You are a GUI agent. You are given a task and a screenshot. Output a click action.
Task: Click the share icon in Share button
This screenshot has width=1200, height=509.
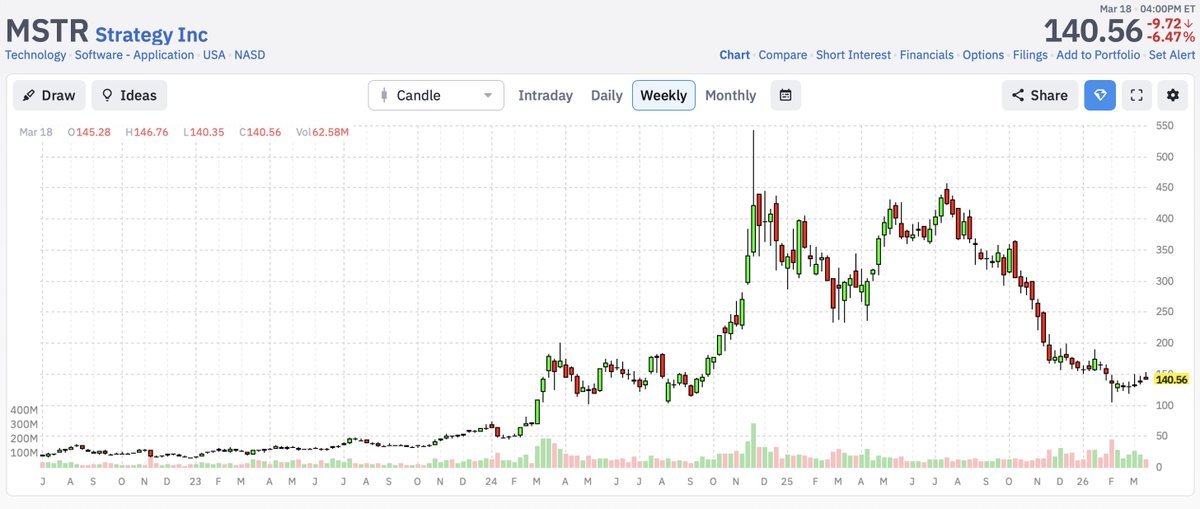click(x=1018, y=95)
